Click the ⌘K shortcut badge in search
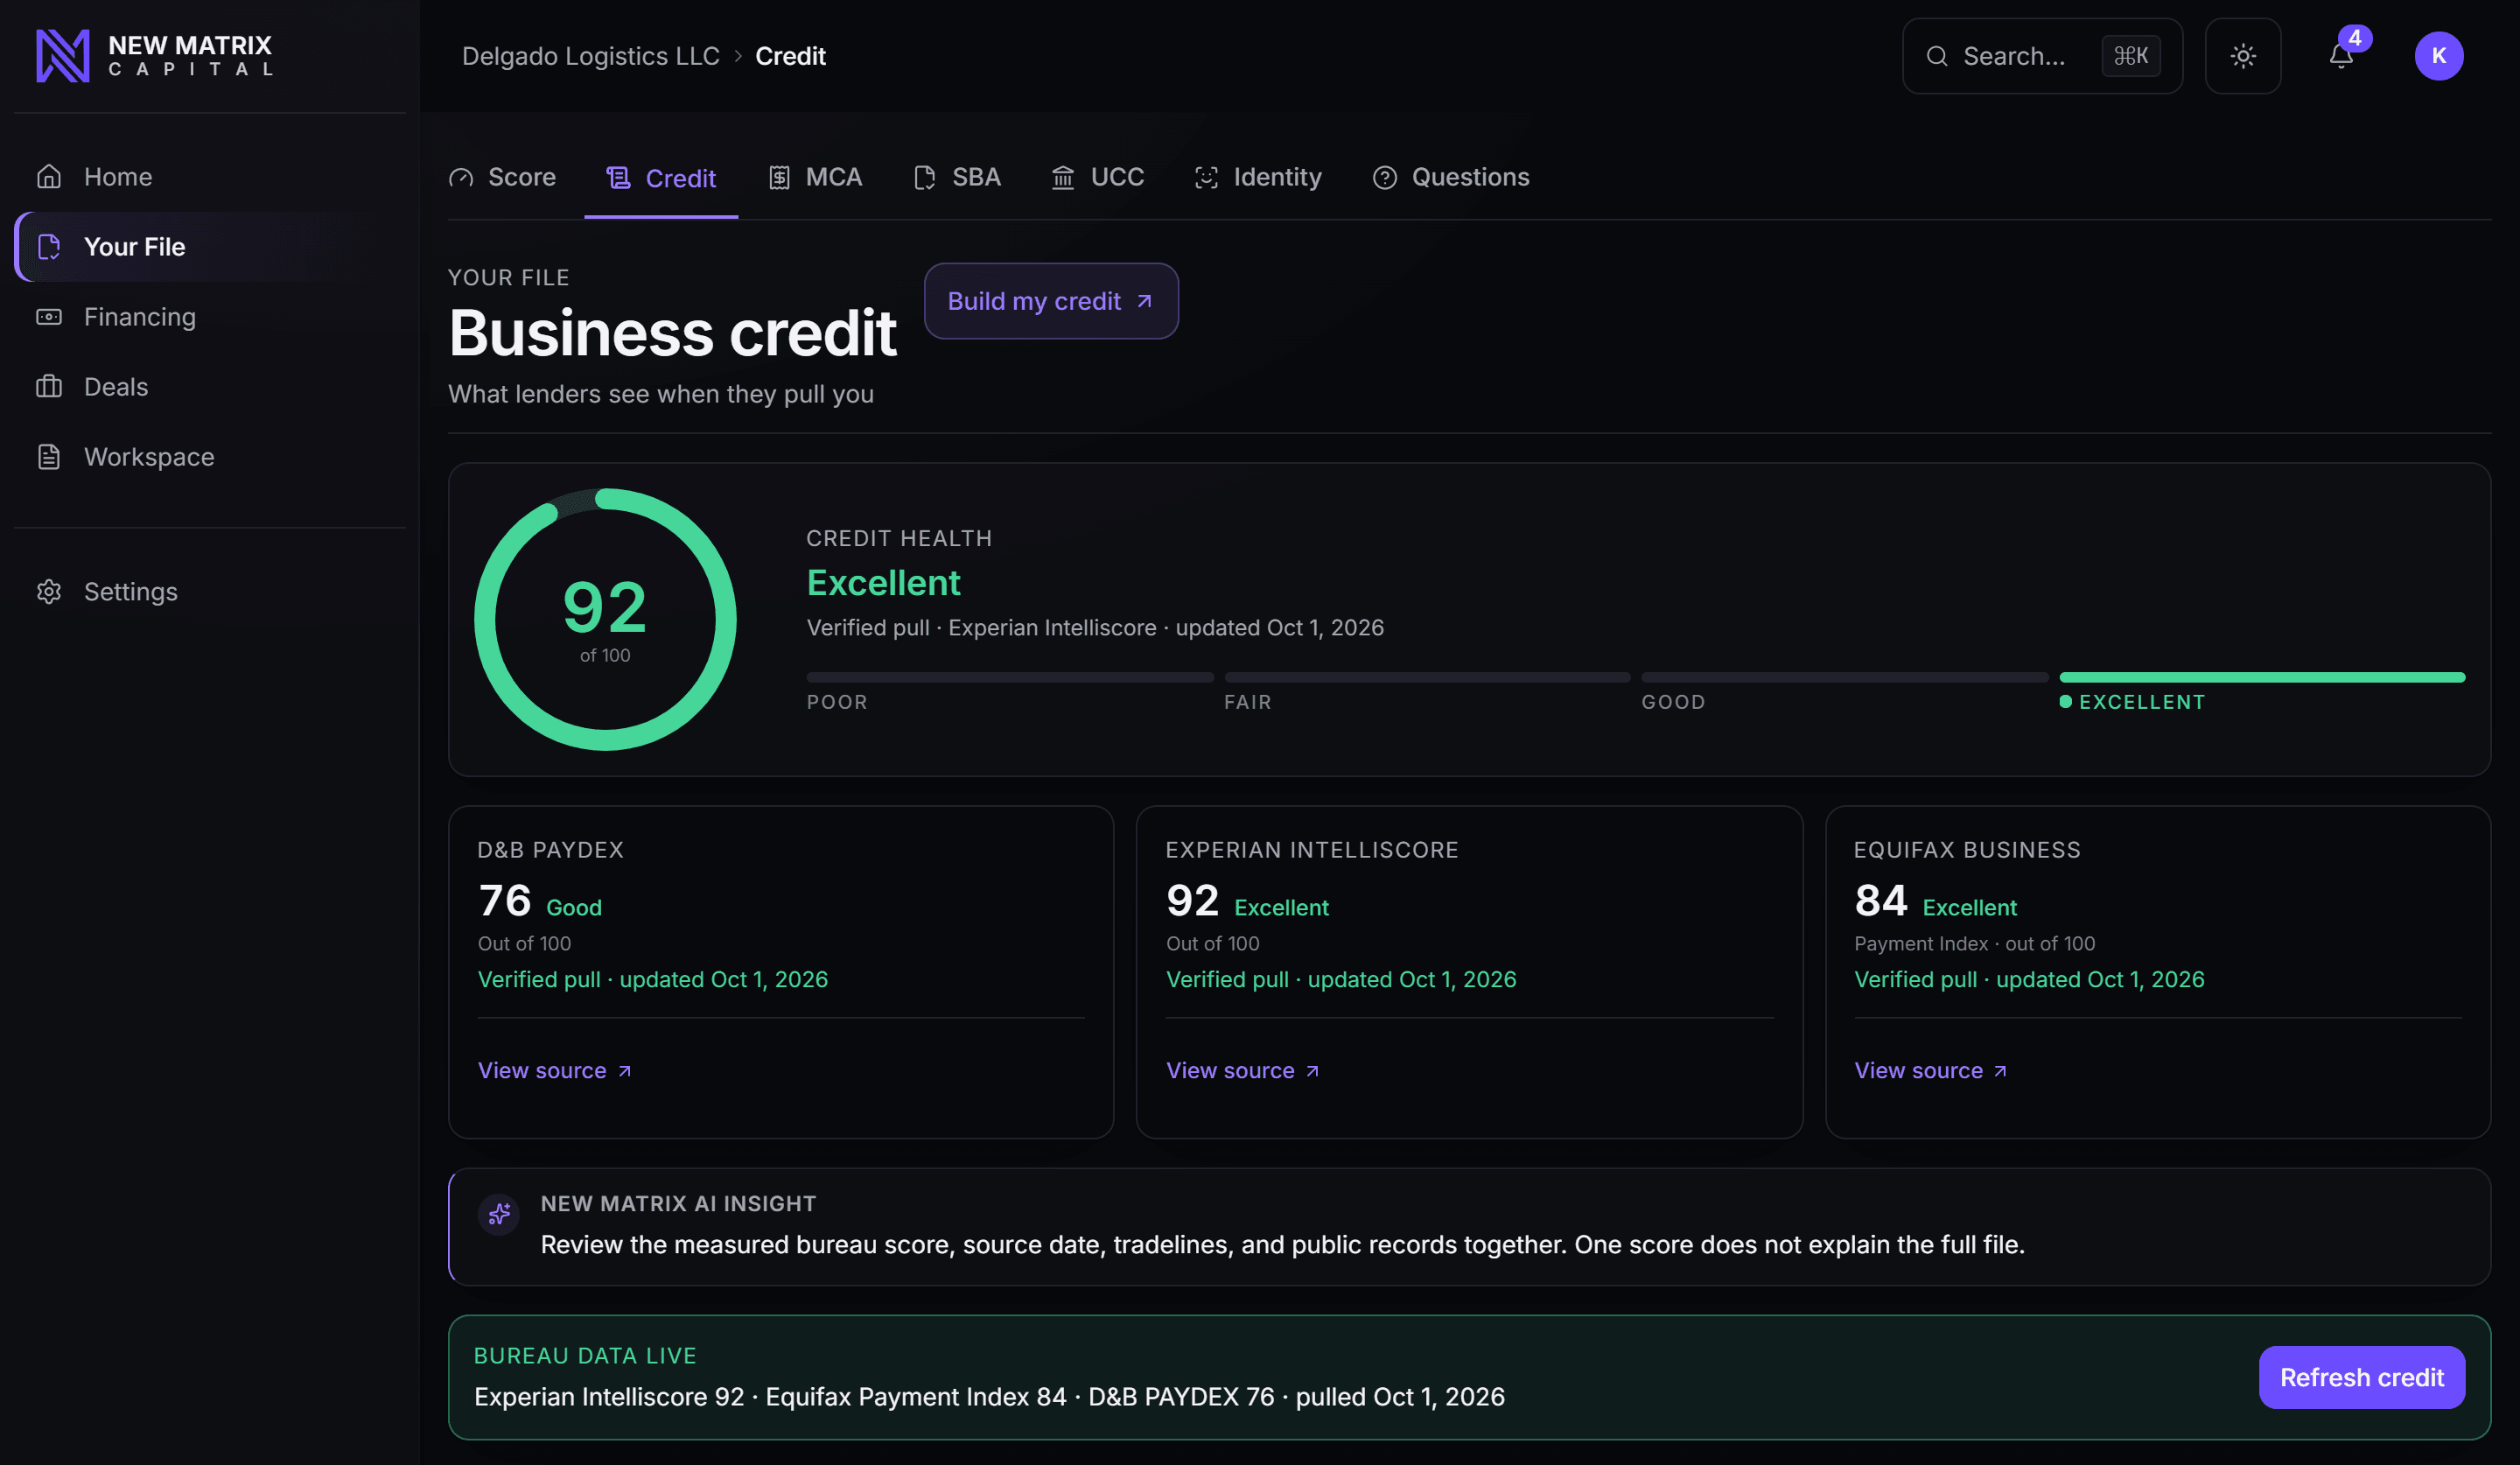Viewport: 2520px width, 1465px height. 2131,56
